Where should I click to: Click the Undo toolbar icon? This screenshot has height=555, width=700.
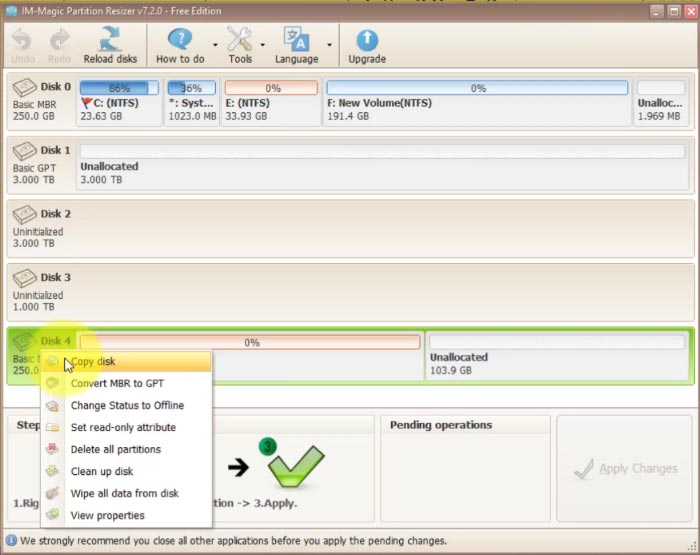pyautogui.click(x=21, y=40)
